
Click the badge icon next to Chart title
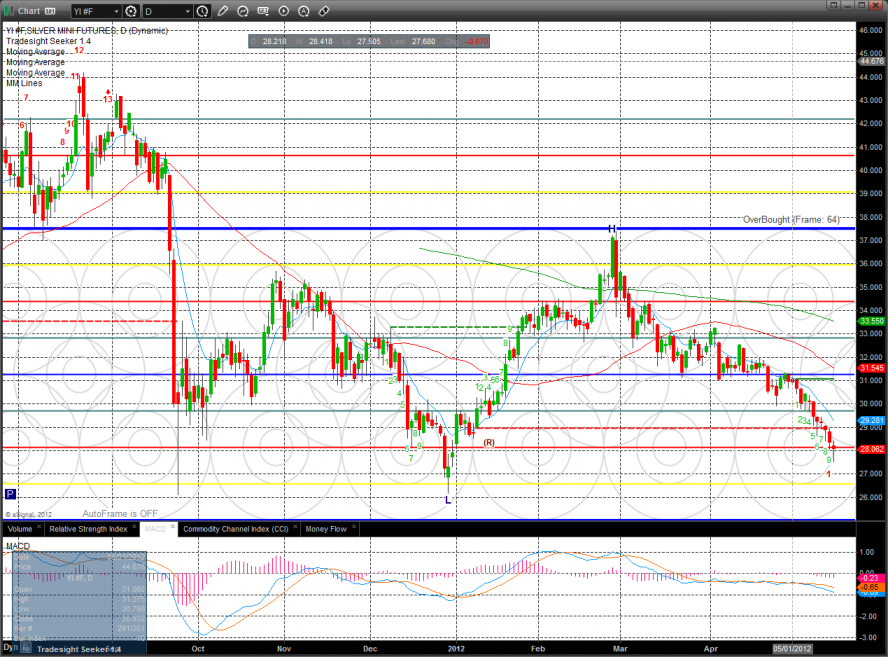click(x=50, y=11)
